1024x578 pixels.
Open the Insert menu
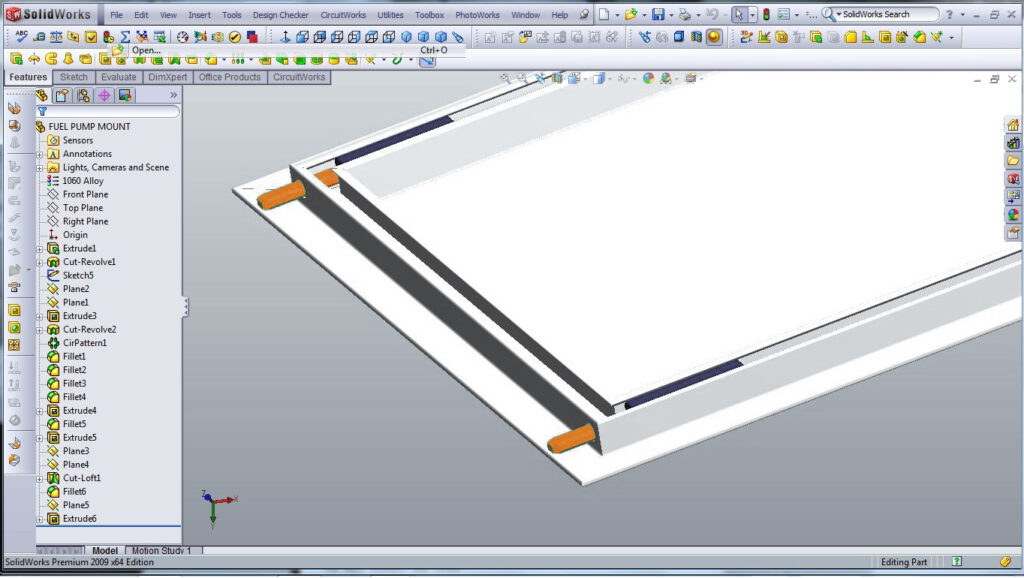[x=199, y=14]
